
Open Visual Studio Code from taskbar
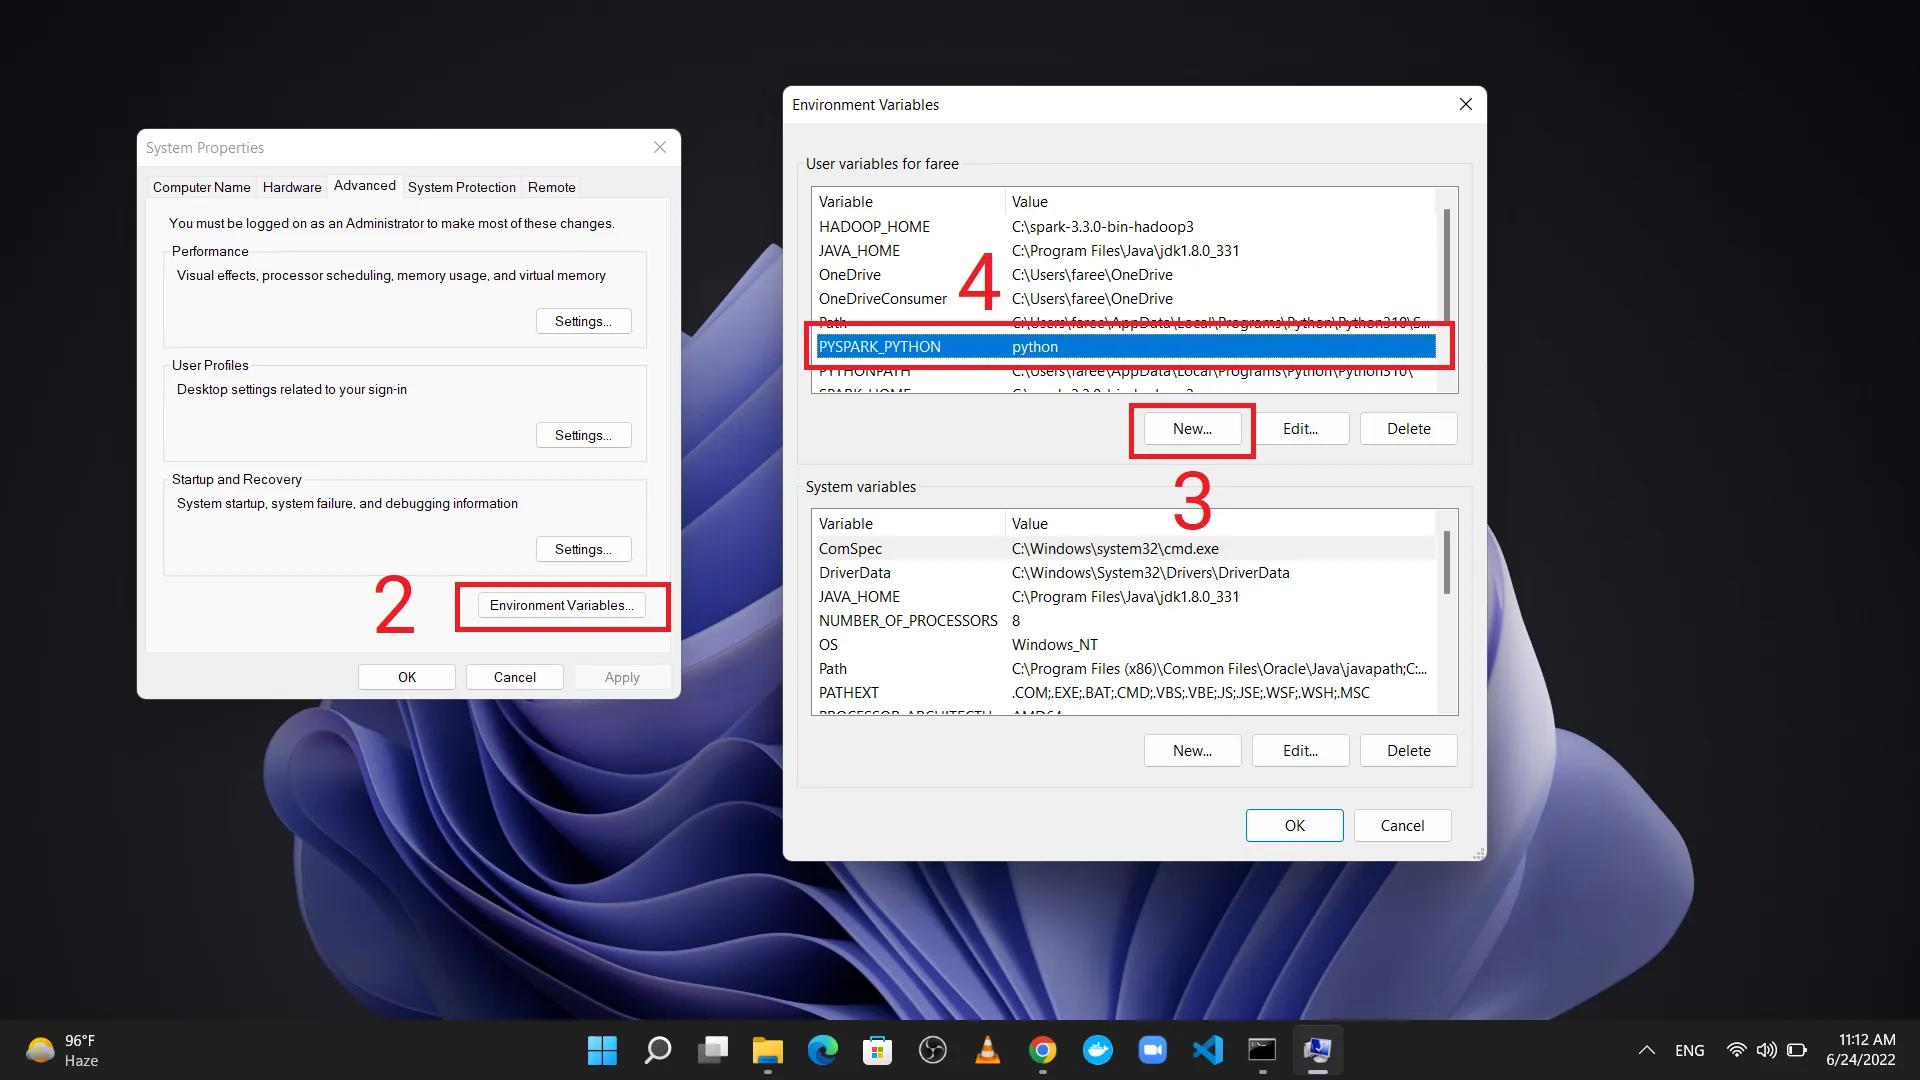point(1208,1050)
